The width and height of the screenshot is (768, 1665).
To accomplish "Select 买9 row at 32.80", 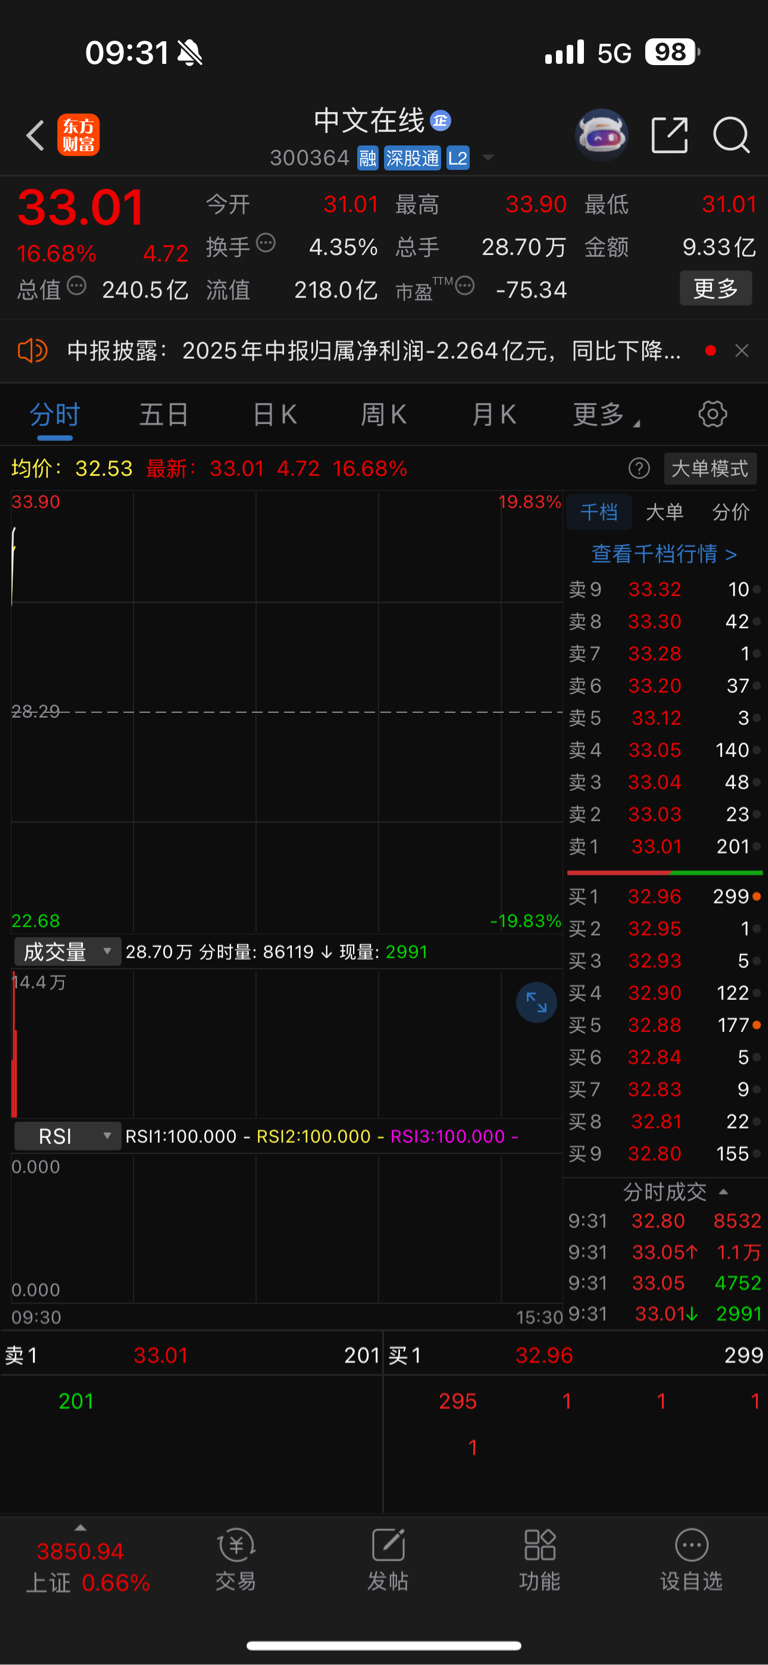I will pyautogui.click(x=664, y=1153).
